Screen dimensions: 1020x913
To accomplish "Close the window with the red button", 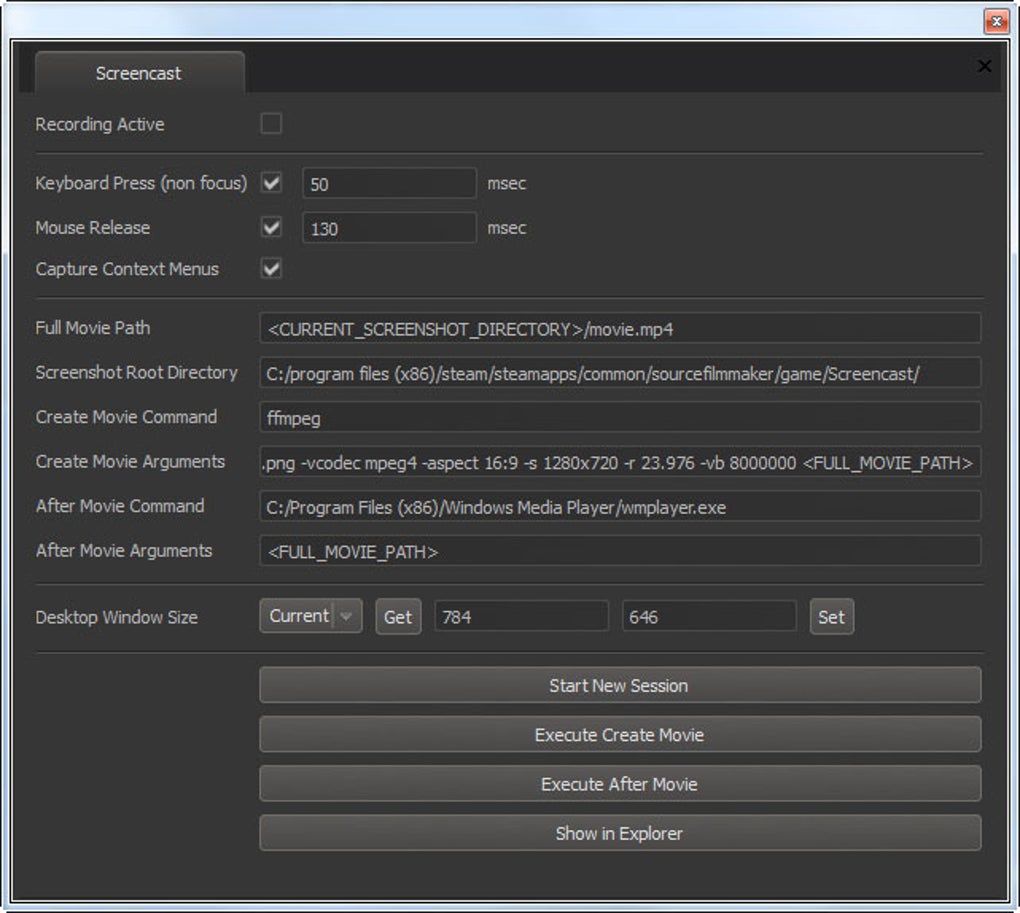I will click(x=996, y=21).
